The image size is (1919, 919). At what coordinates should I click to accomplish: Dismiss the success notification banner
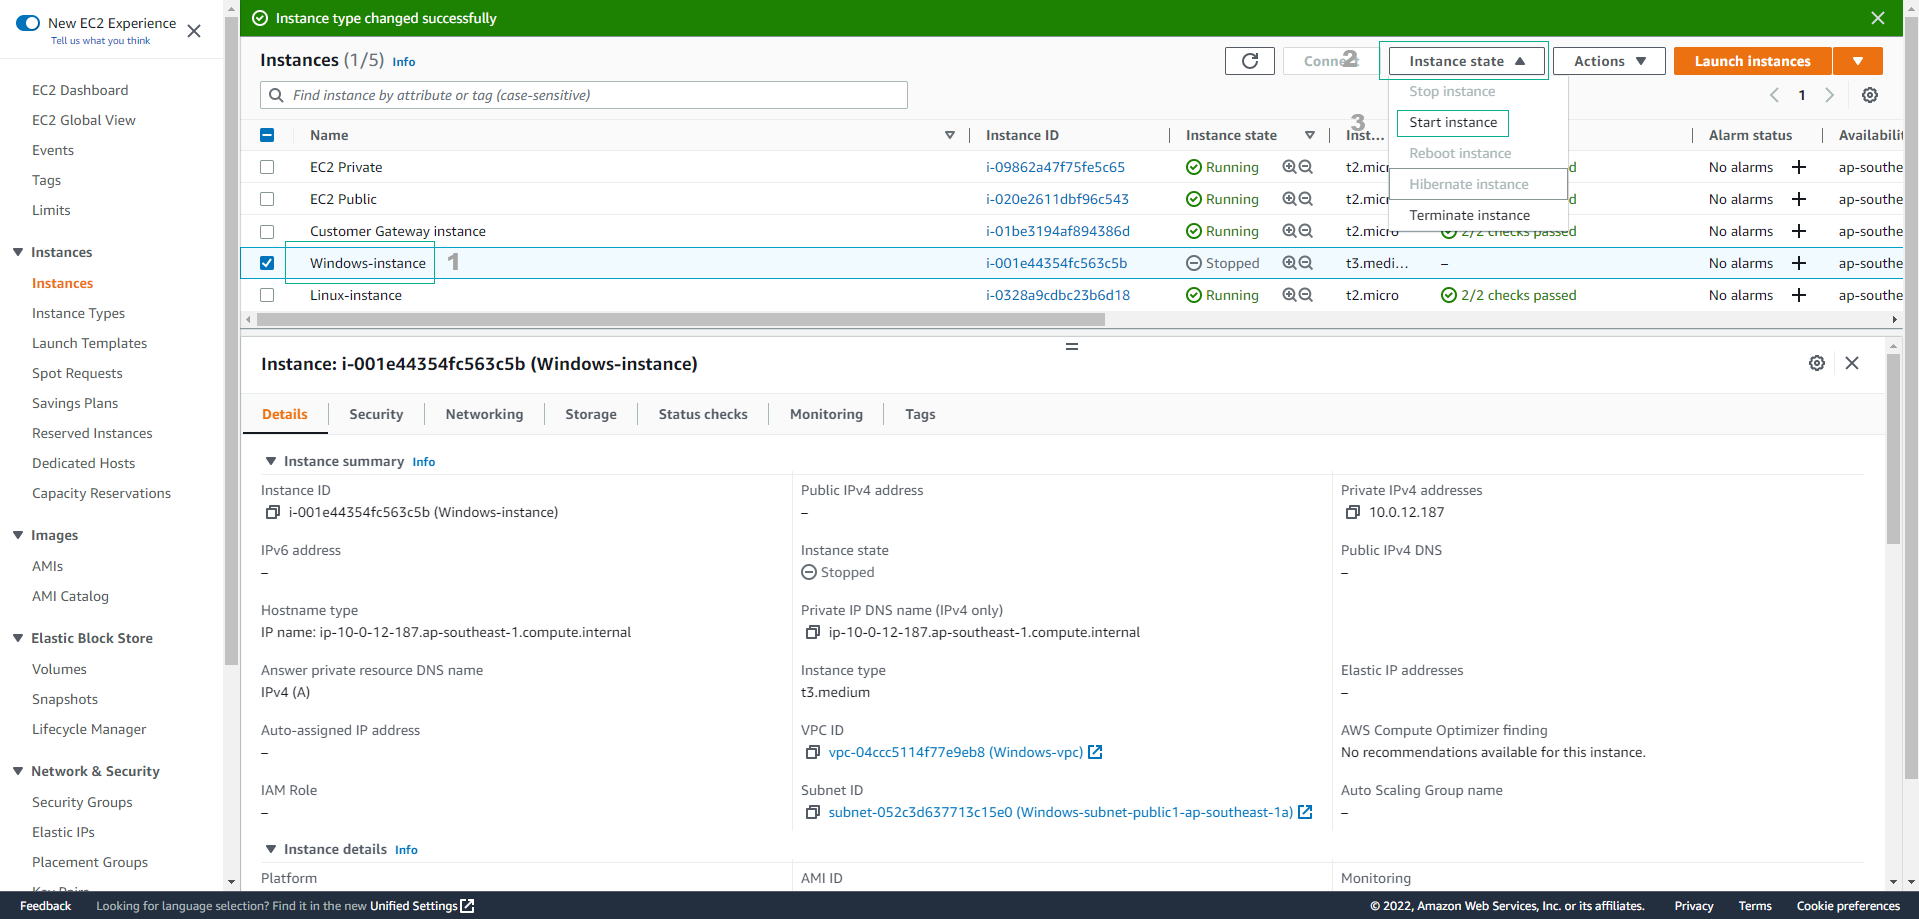(1877, 18)
